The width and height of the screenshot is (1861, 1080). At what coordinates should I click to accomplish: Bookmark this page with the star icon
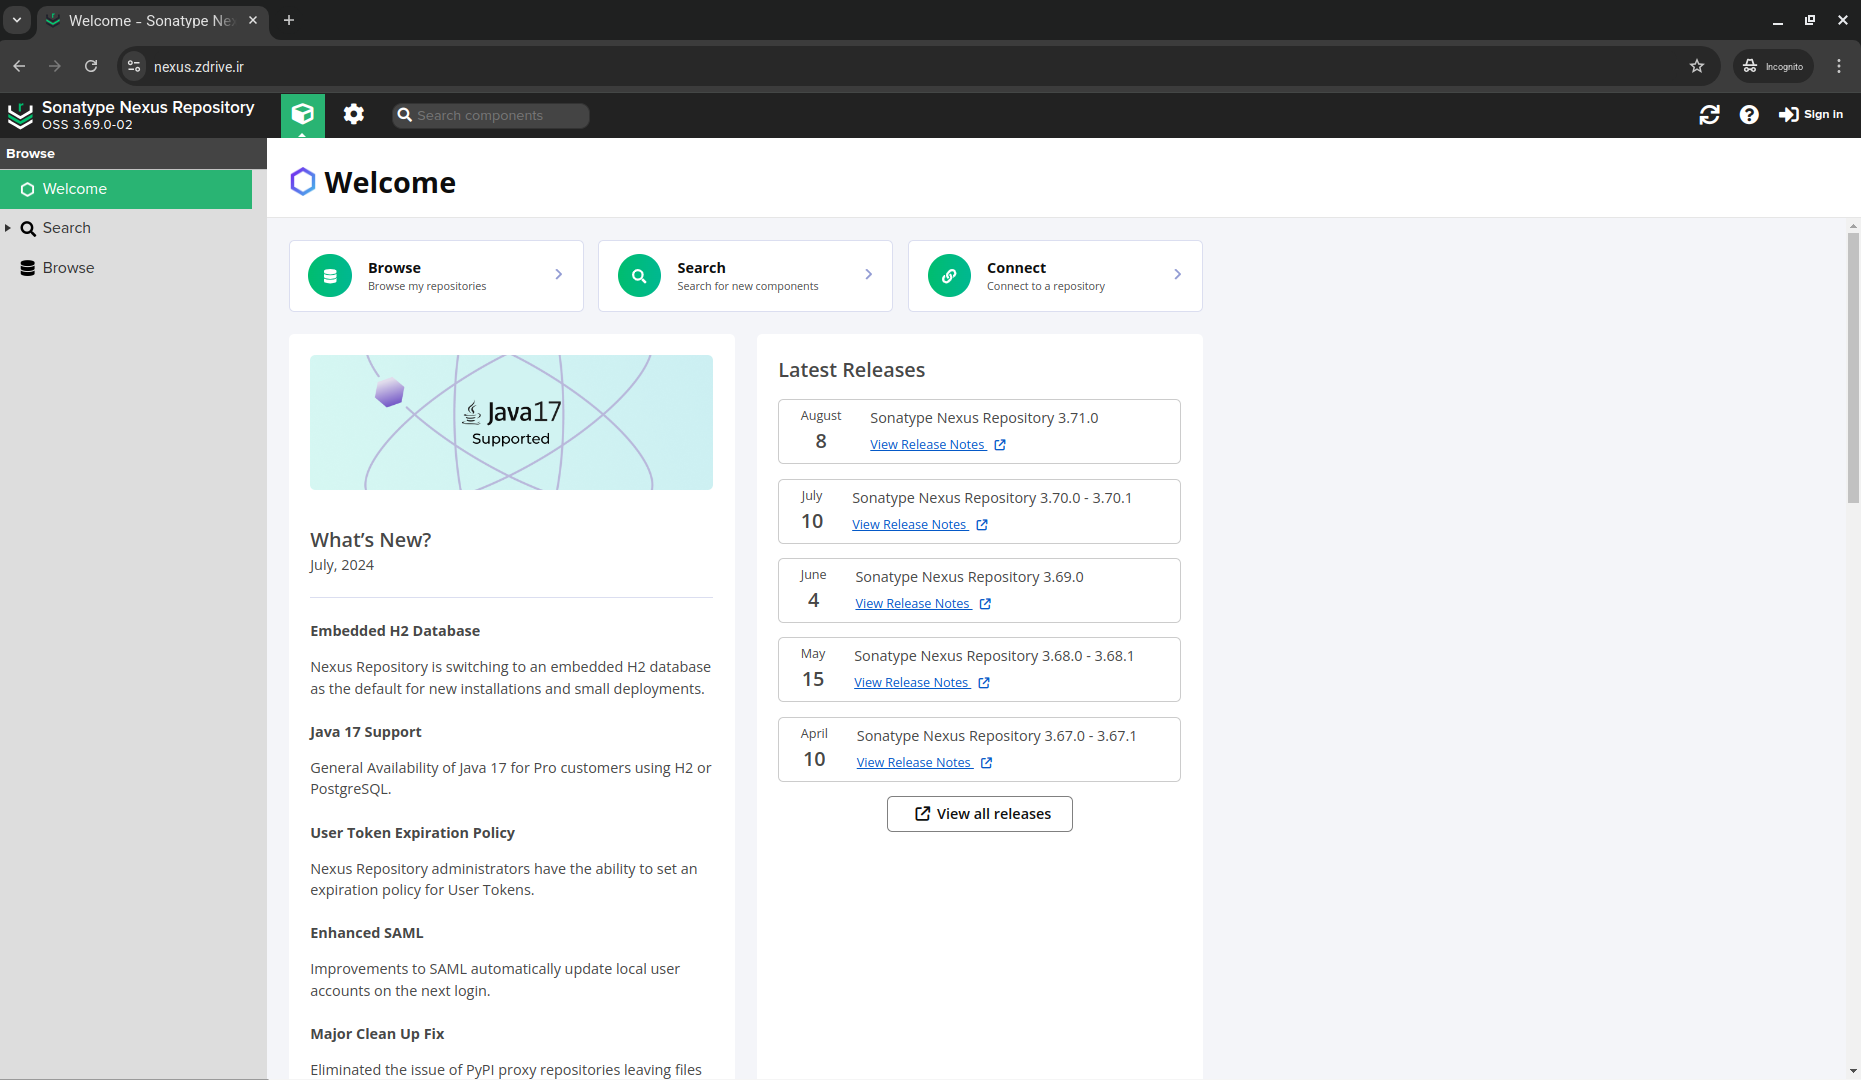[x=1697, y=66]
